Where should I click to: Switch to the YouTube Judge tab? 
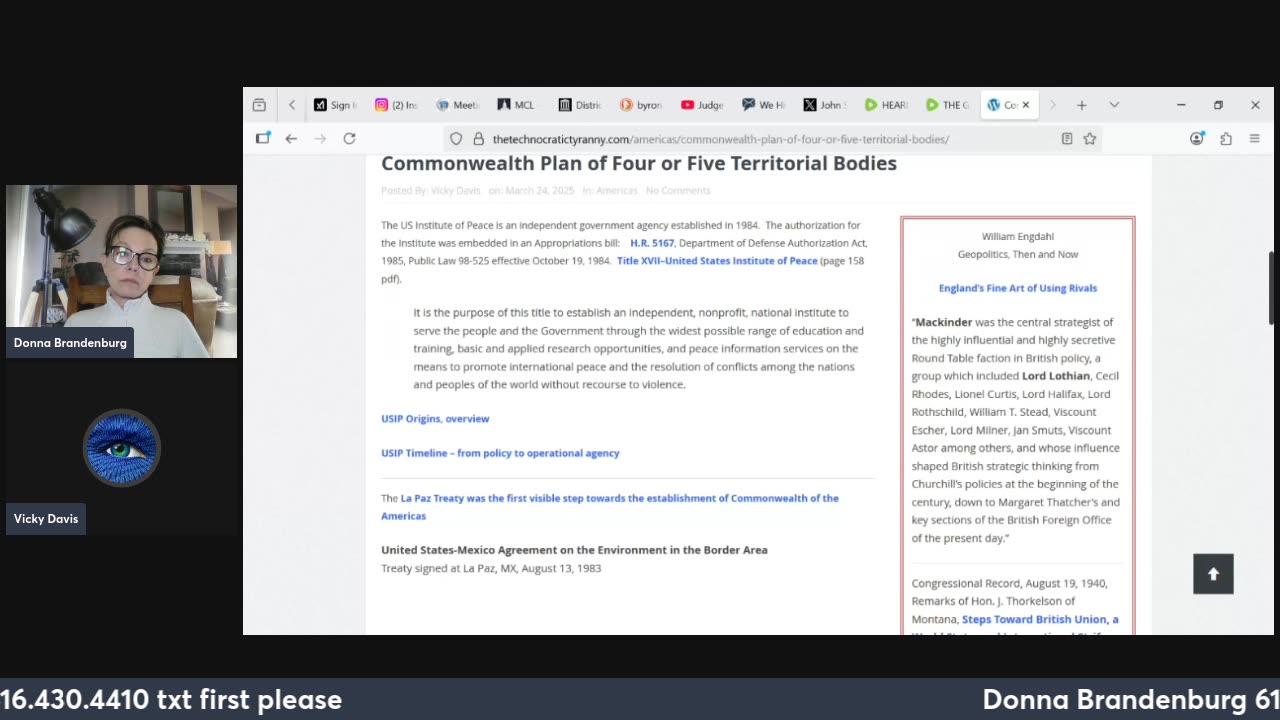pos(702,105)
